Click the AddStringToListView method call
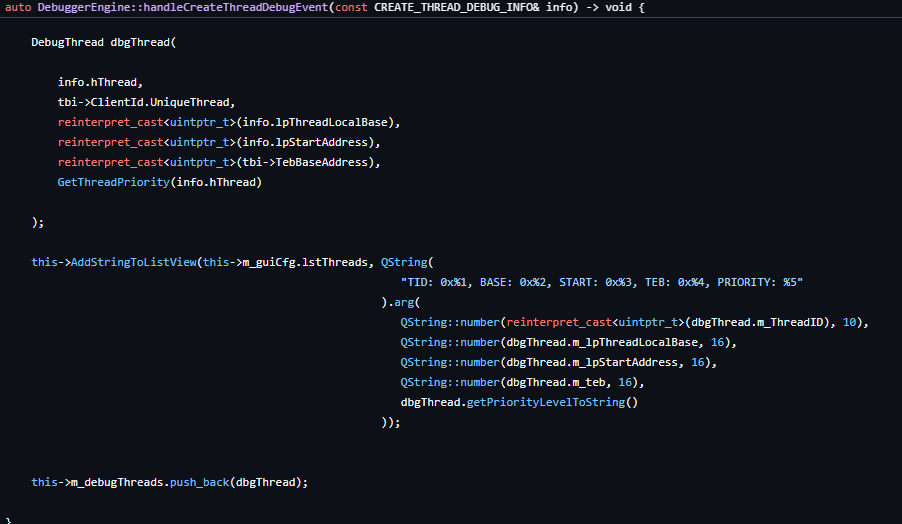This screenshot has width=902, height=524. [x=133, y=262]
